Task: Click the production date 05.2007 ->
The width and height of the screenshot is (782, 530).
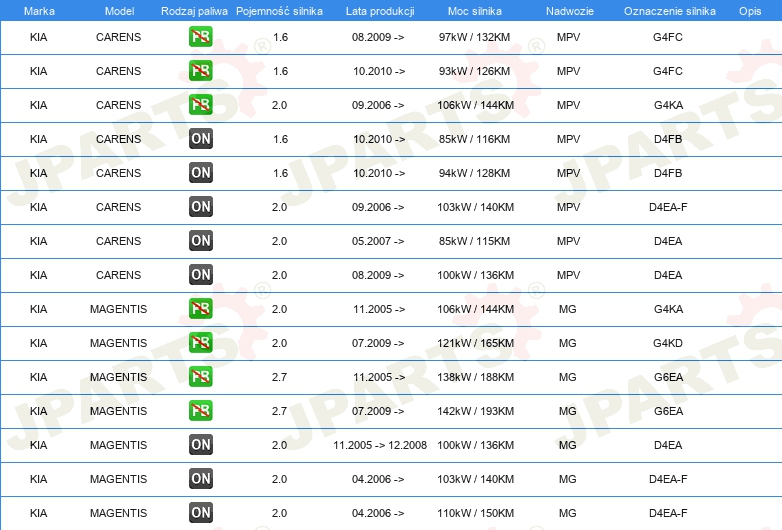Action: tap(378, 241)
